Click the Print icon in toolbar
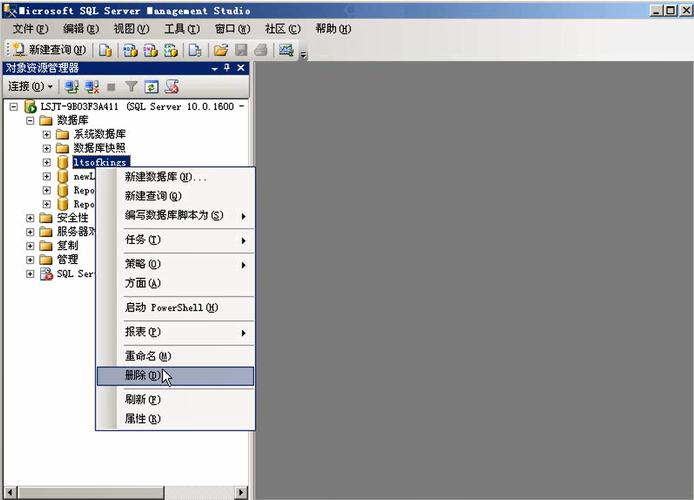The image size is (694, 500). click(x=261, y=50)
